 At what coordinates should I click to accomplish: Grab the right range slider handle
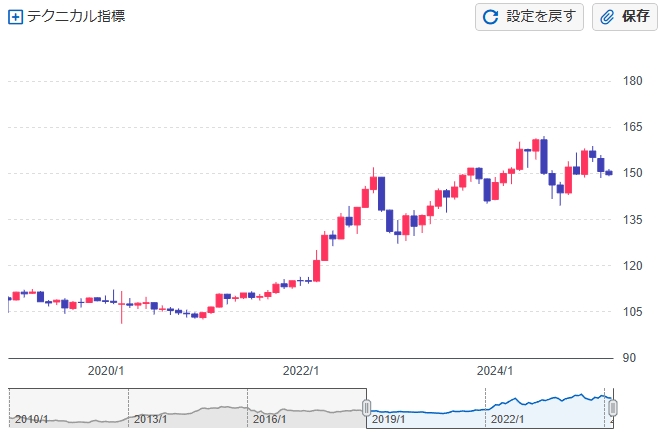(x=612, y=408)
